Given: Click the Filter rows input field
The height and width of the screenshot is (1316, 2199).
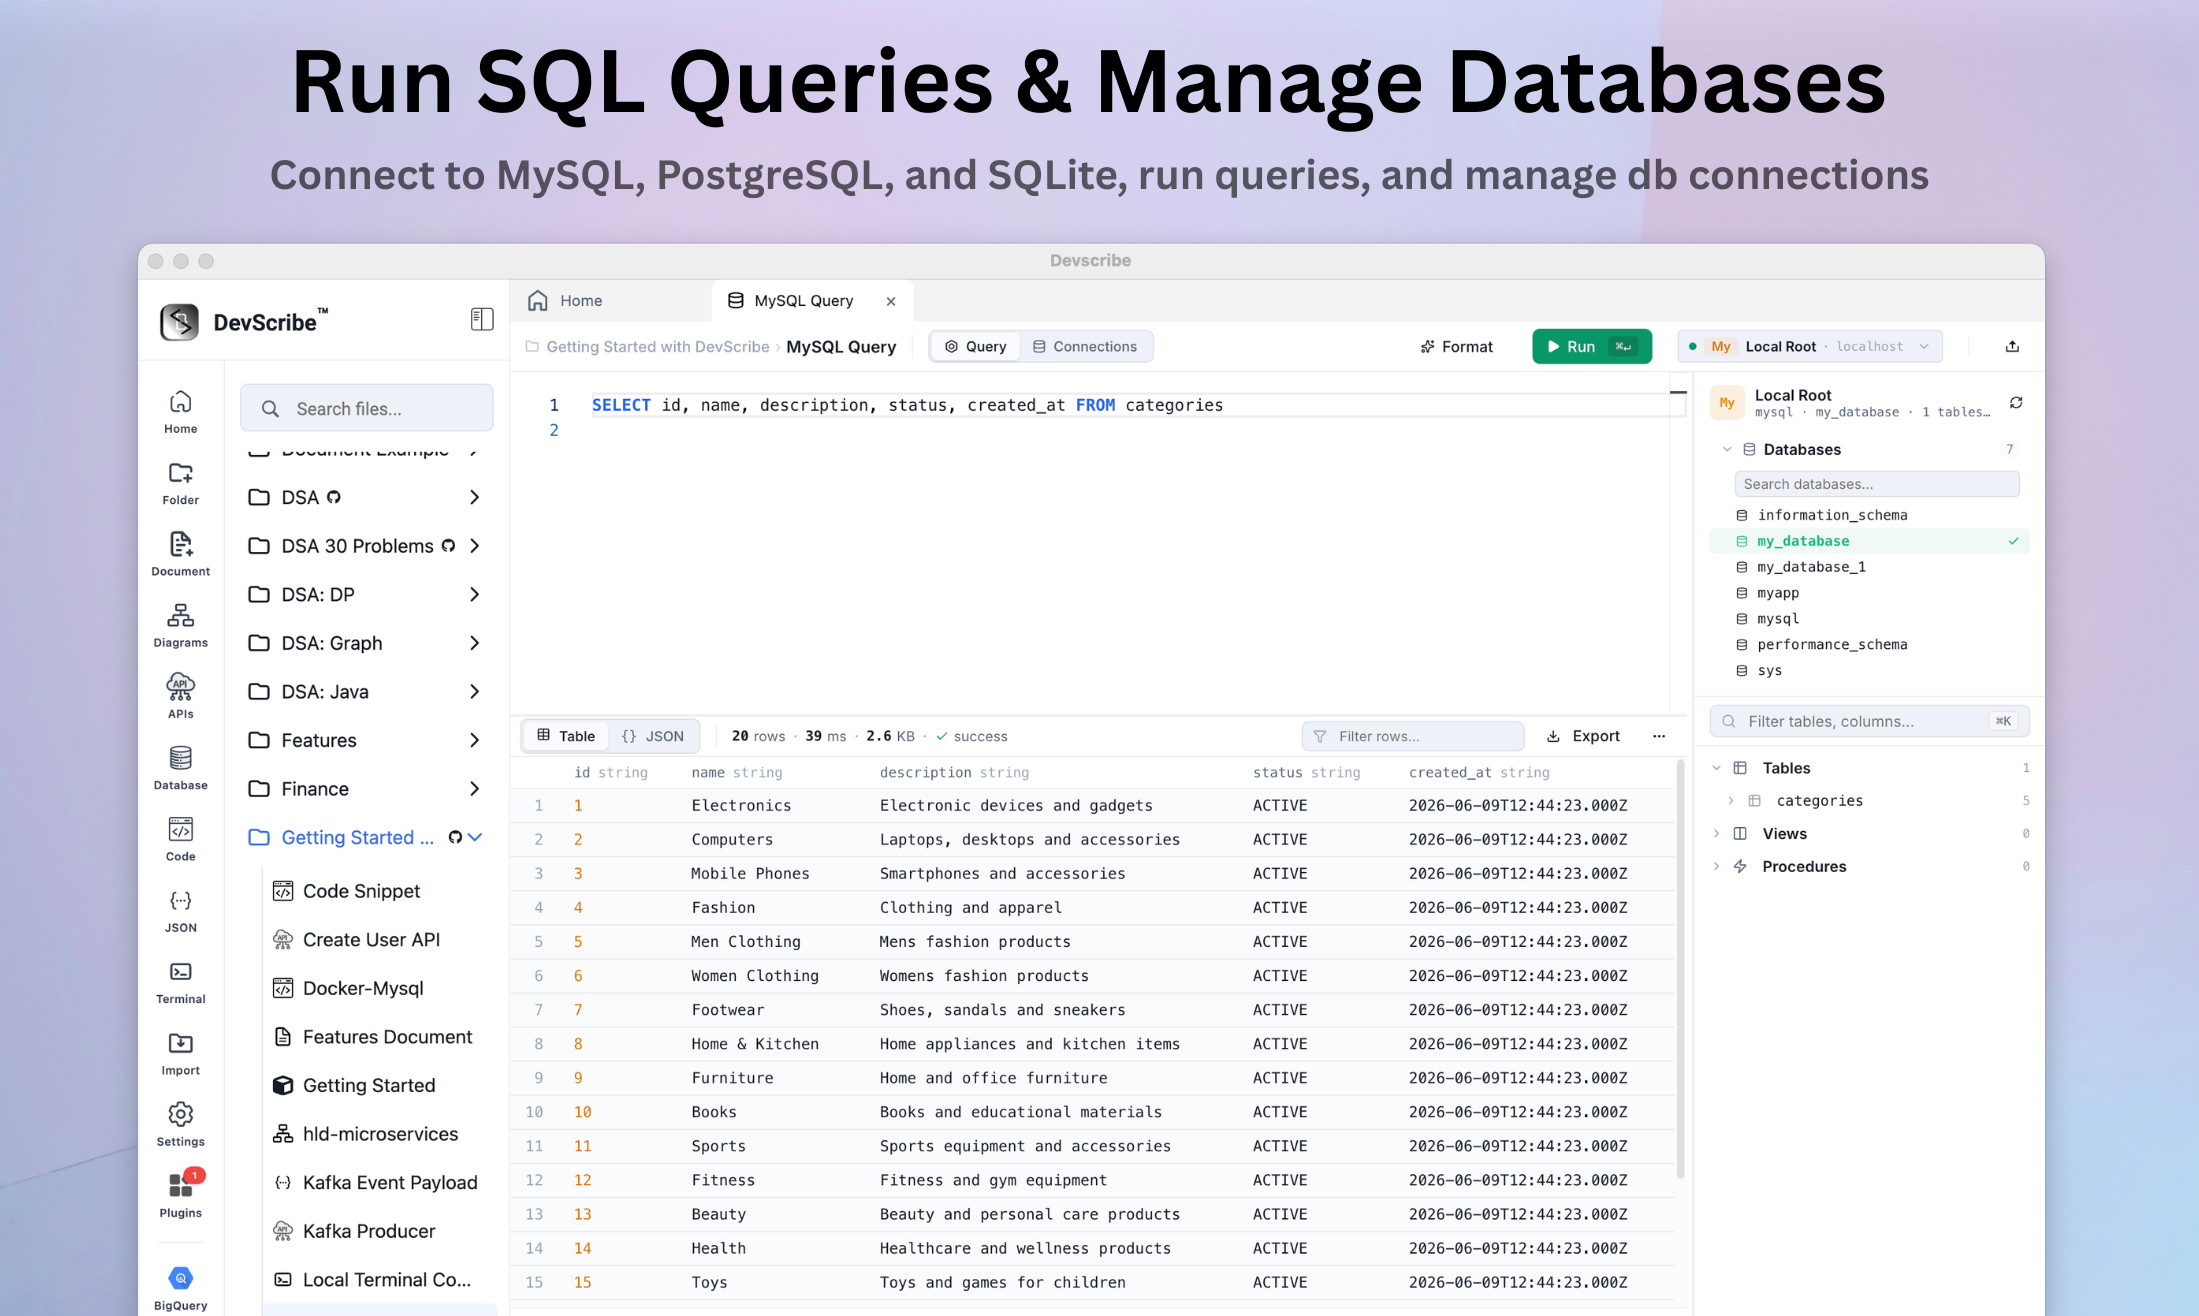Looking at the screenshot, I should coord(1412,736).
